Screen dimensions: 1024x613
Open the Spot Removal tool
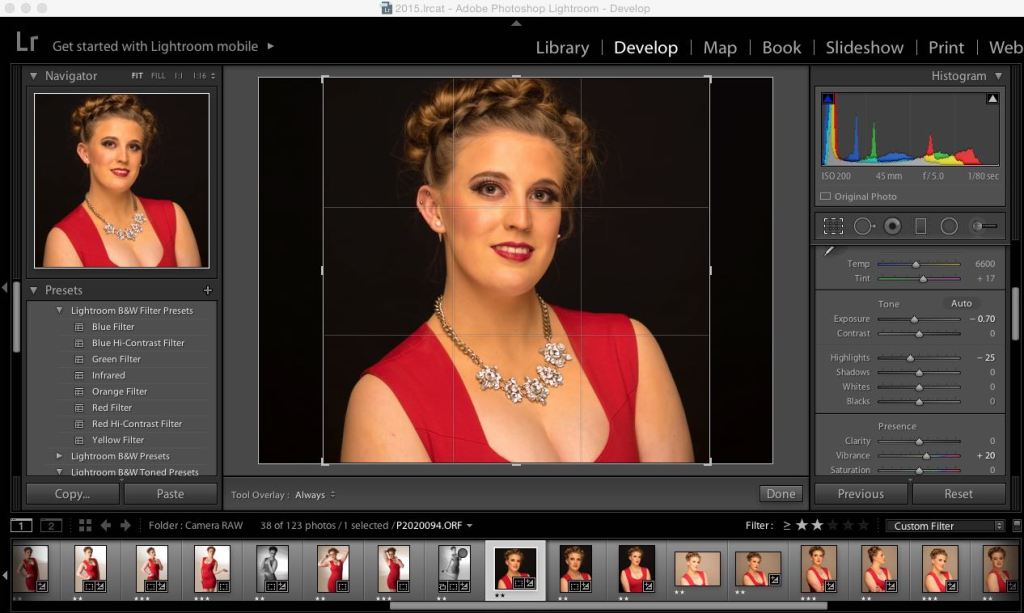coord(862,226)
